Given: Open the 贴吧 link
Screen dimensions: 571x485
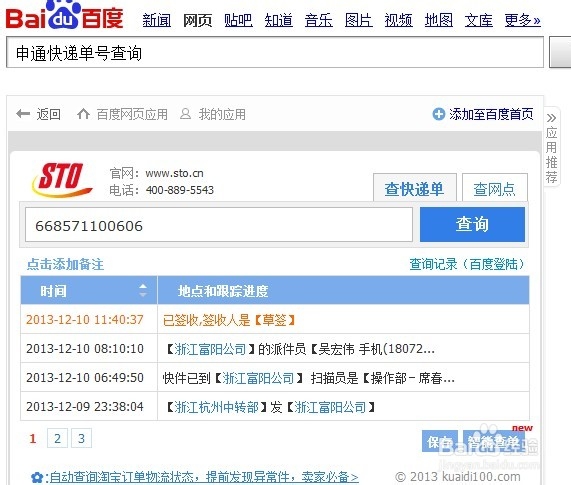Looking at the screenshot, I should click(238, 20).
